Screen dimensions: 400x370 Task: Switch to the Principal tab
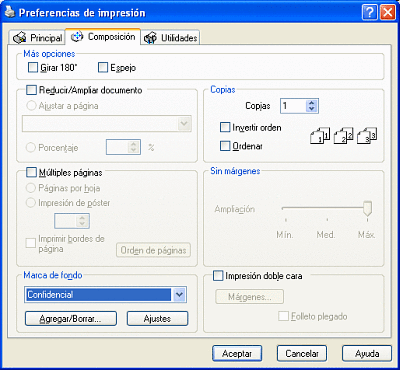click(37, 38)
